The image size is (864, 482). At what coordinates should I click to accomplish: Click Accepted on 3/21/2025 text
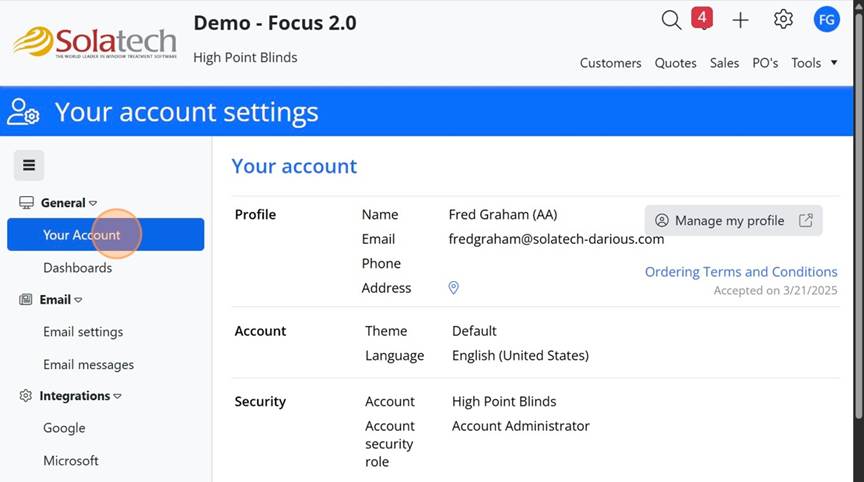[x=775, y=291]
